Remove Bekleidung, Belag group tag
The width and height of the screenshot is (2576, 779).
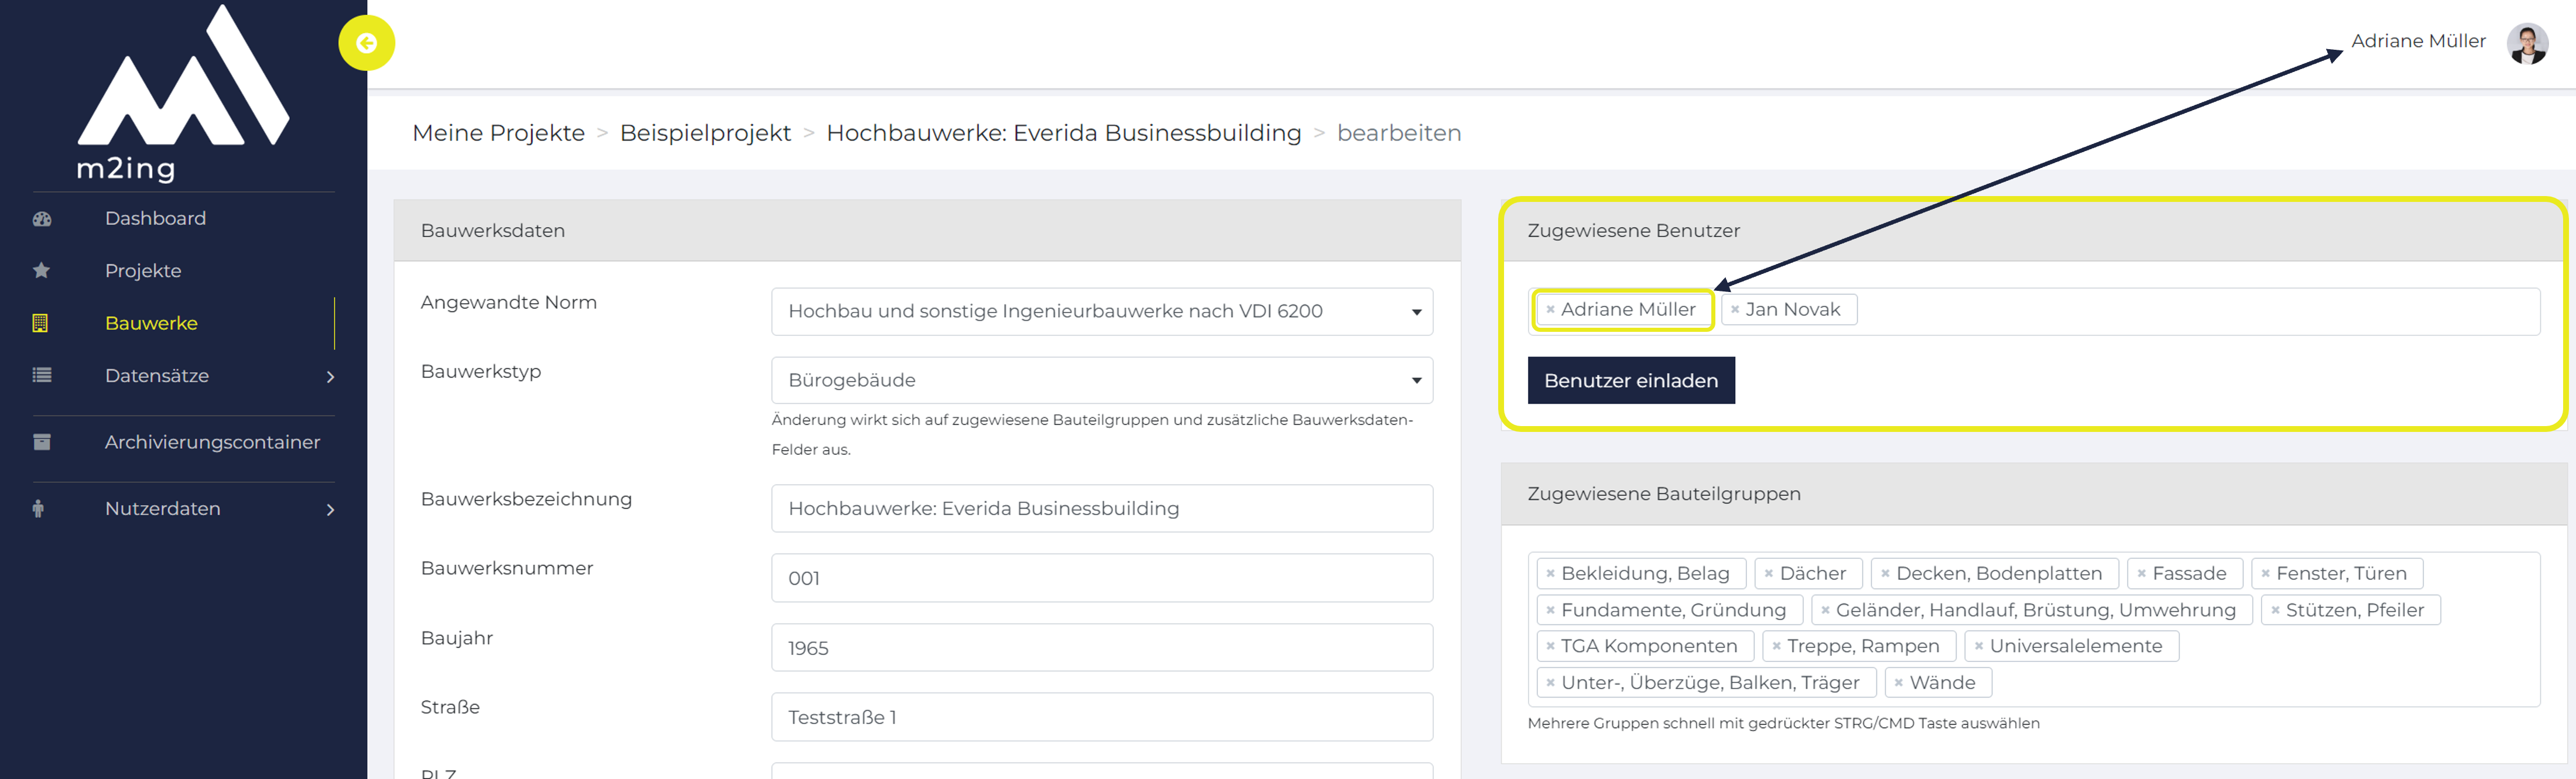[1550, 574]
